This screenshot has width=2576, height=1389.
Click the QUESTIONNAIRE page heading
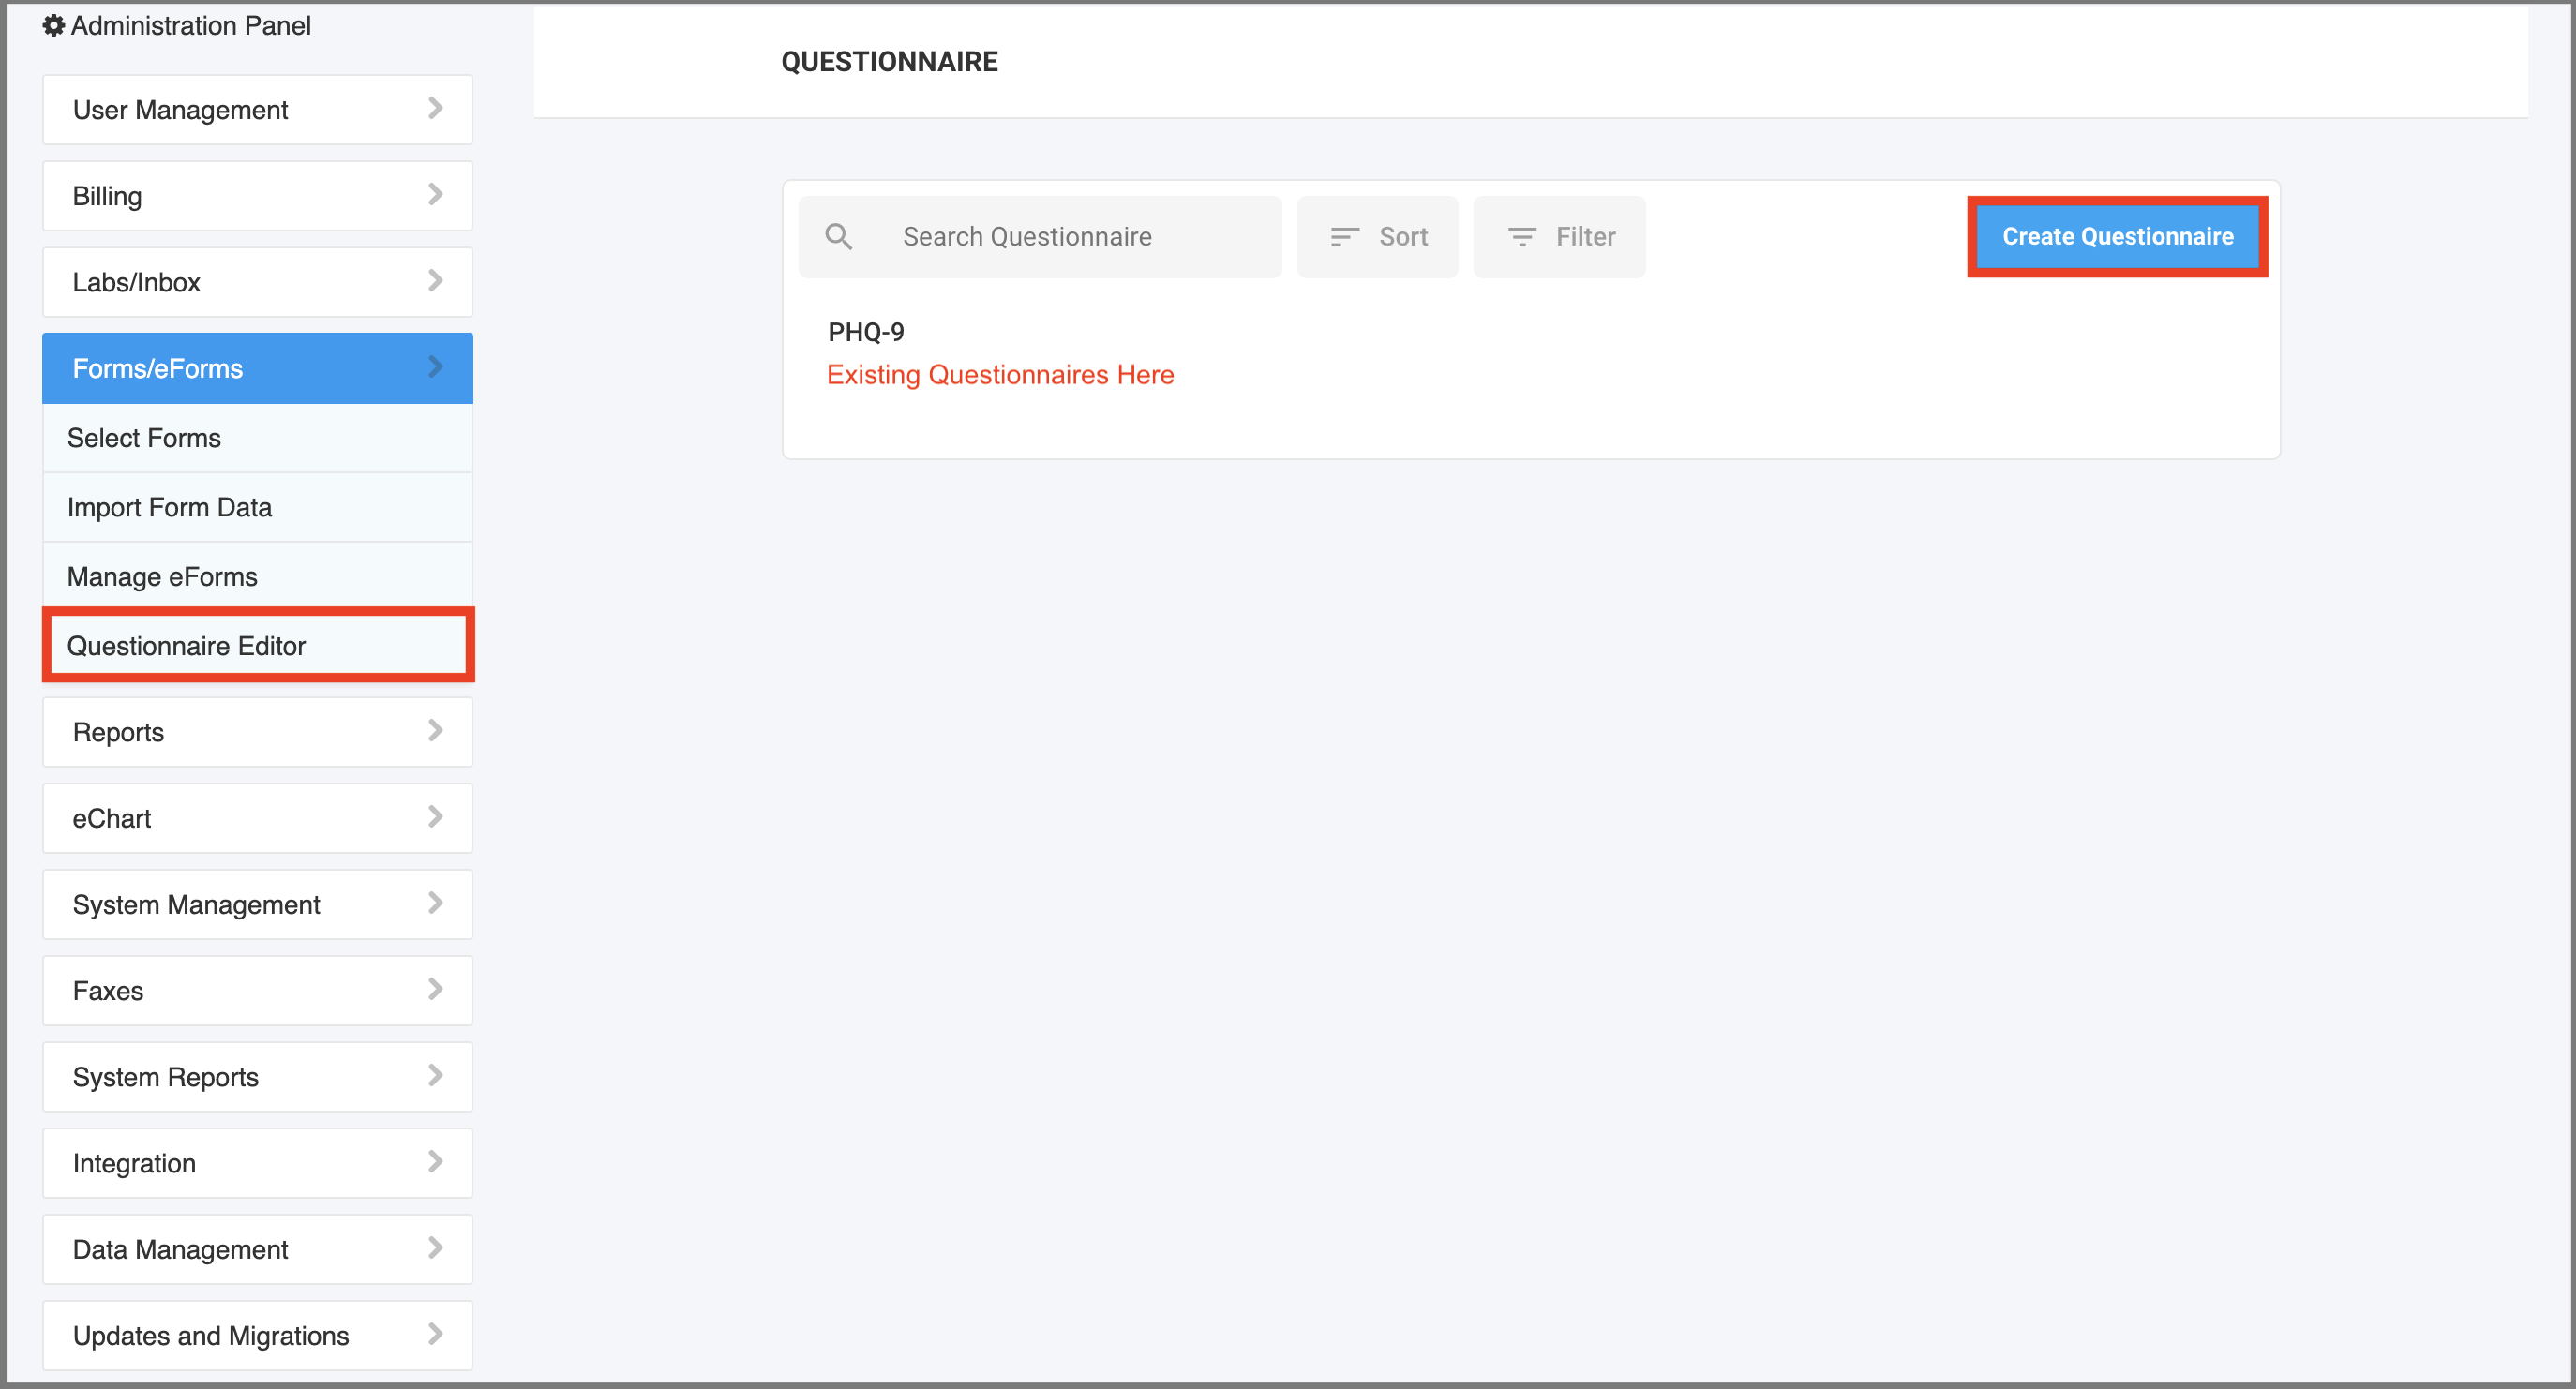(x=889, y=62)
